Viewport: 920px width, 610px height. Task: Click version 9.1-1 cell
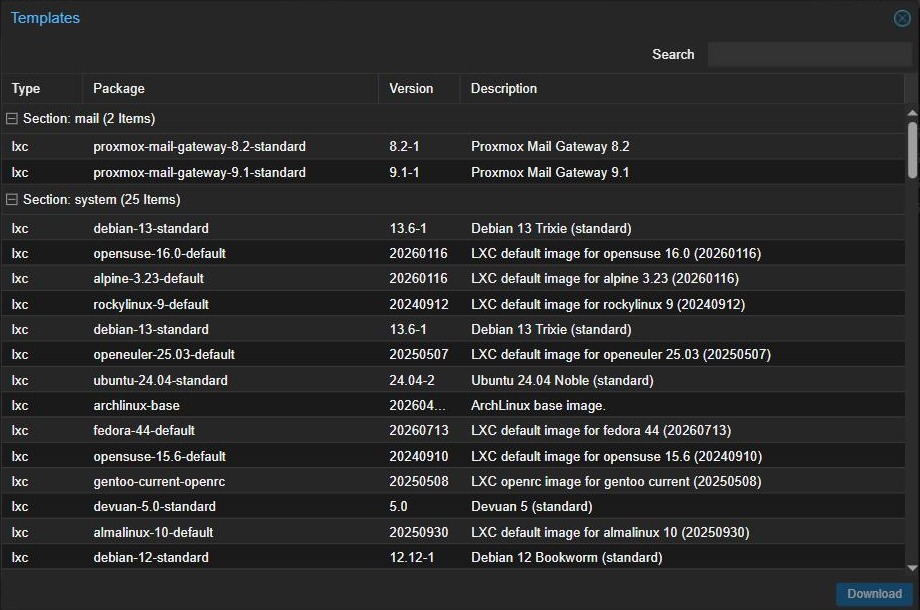(404, 172)
